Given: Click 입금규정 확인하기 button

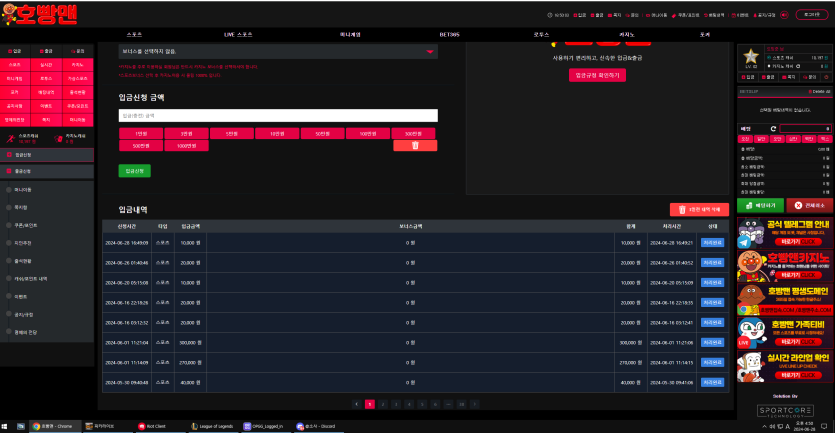Looking at the screenshot, I should [597, 75].
